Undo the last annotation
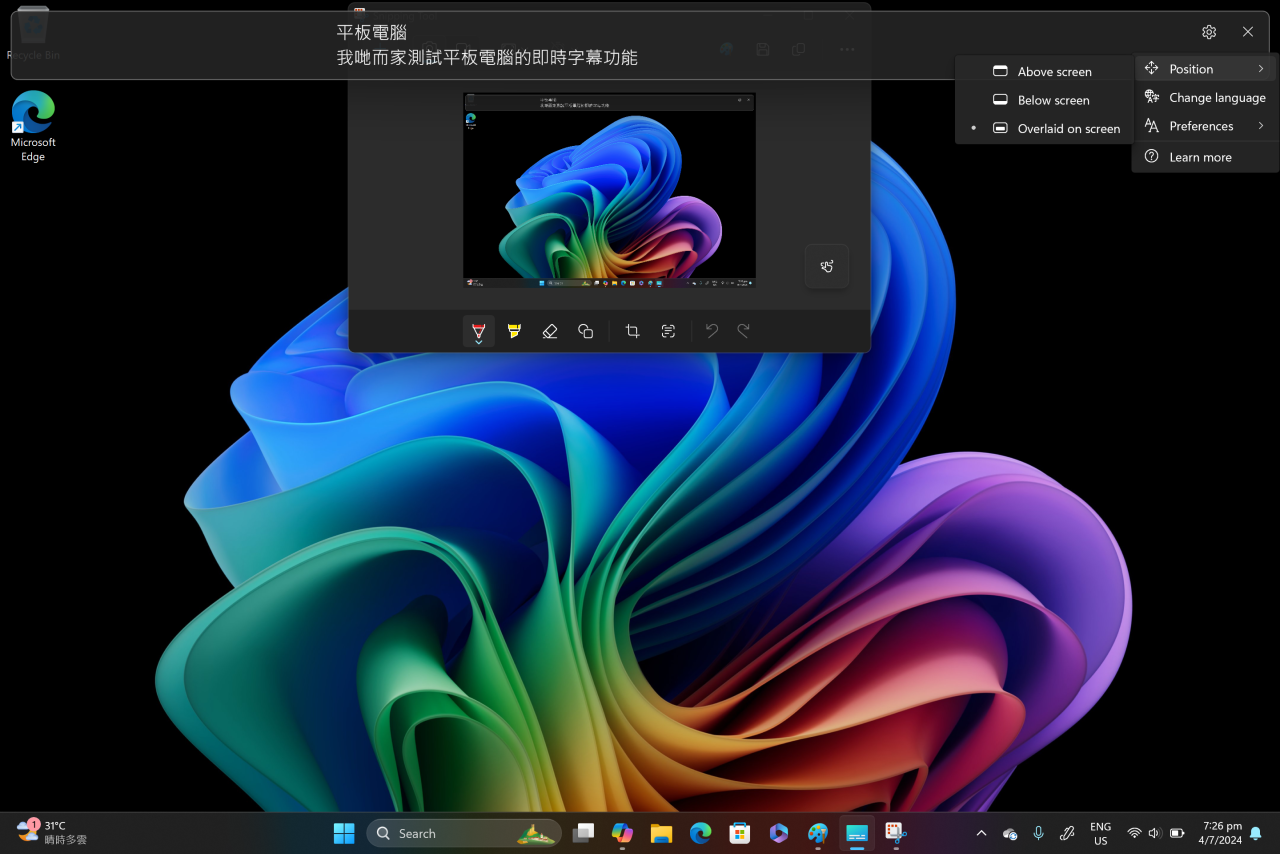The image size is (1280, 854). click(711, 330)
